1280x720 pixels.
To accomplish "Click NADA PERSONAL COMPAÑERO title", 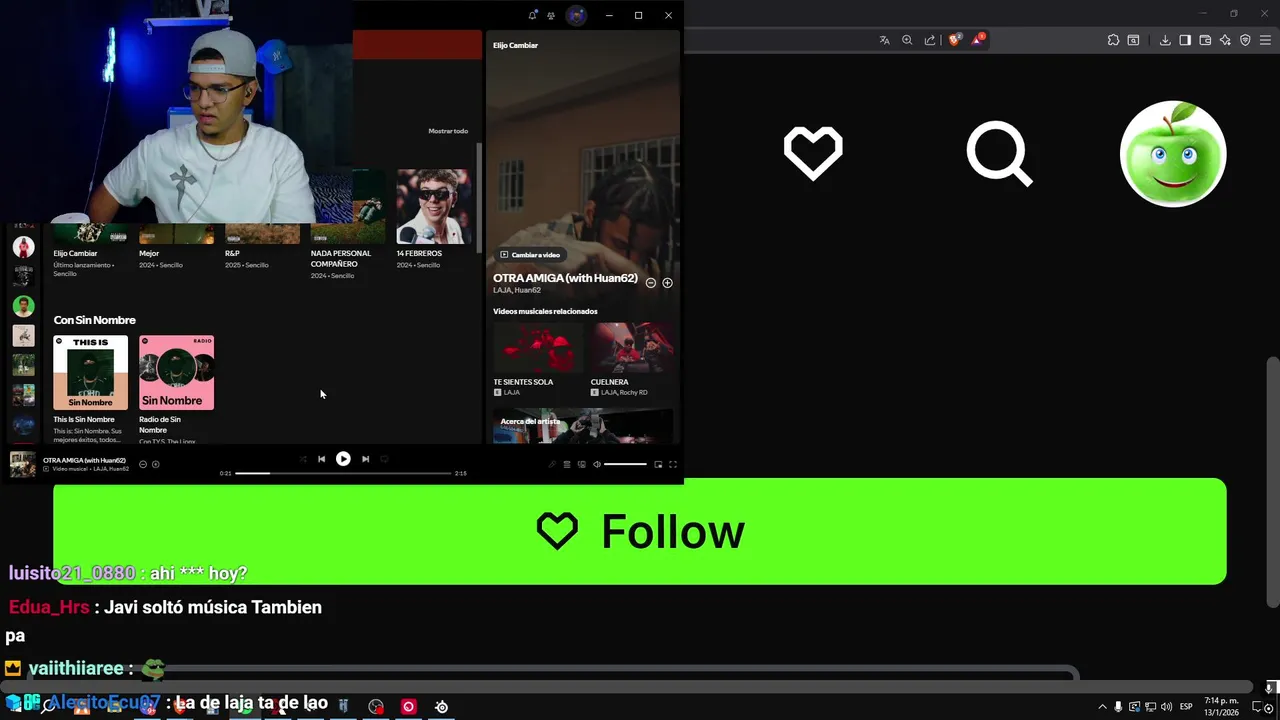I will pos(341,259).
